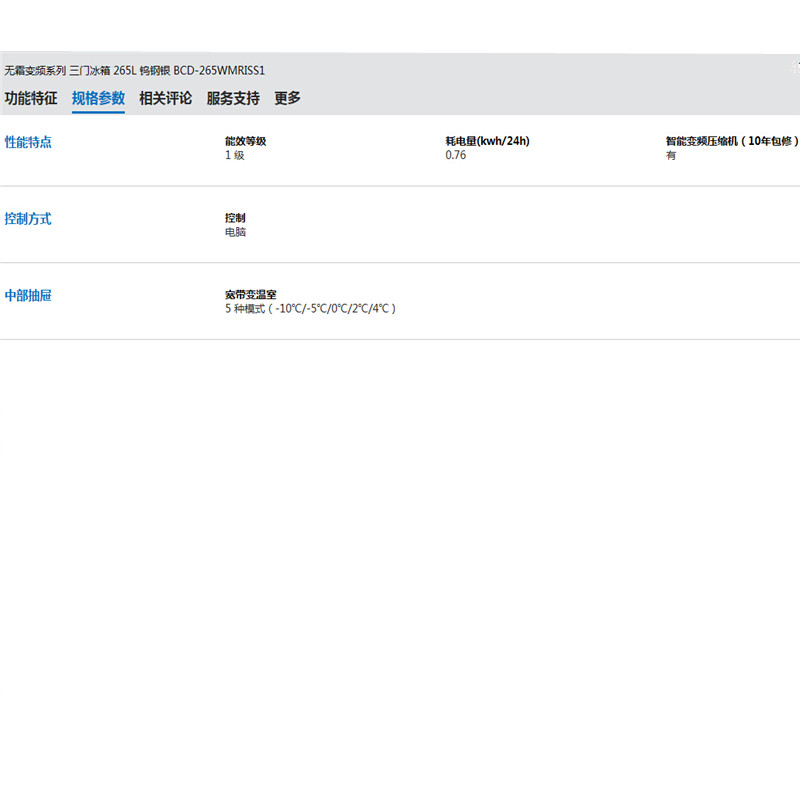This screenshot has height=800, width=800.
Task: Click the 能效等级 spec label
Action: [x=245, y=141]
